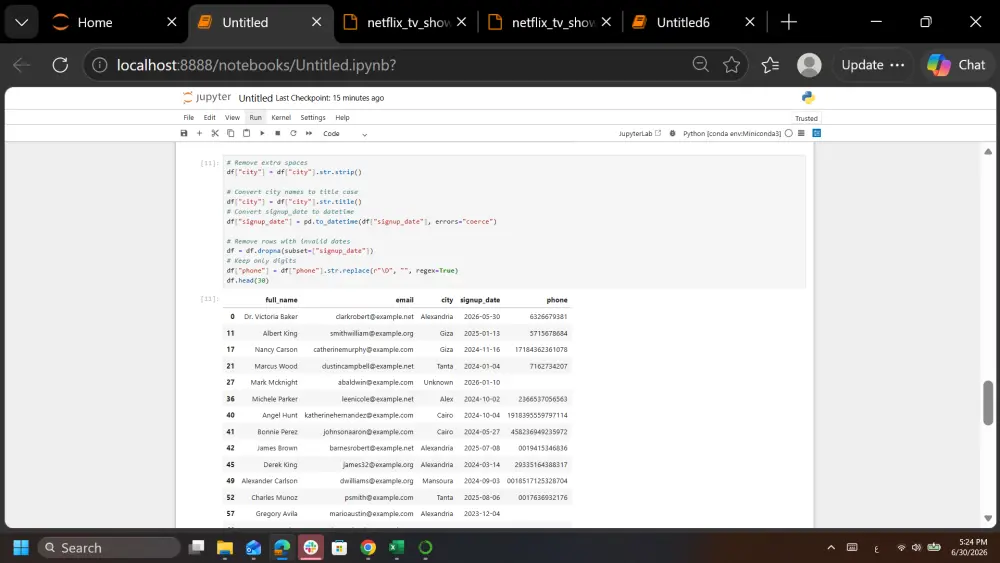Click the Trusted notebook badge

pyautogui.click(x=806, y=118)
